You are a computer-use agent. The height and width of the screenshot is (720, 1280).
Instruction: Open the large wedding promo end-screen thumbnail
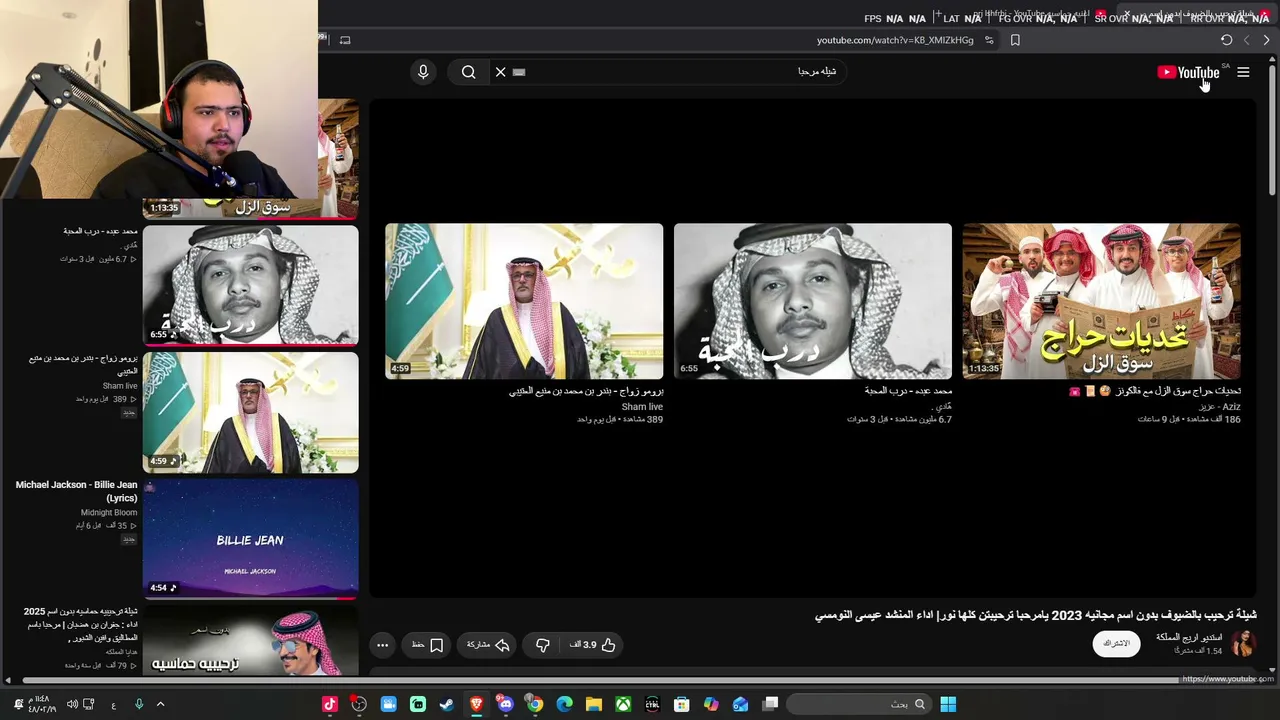pyautogui.click(x=524, y=301)
